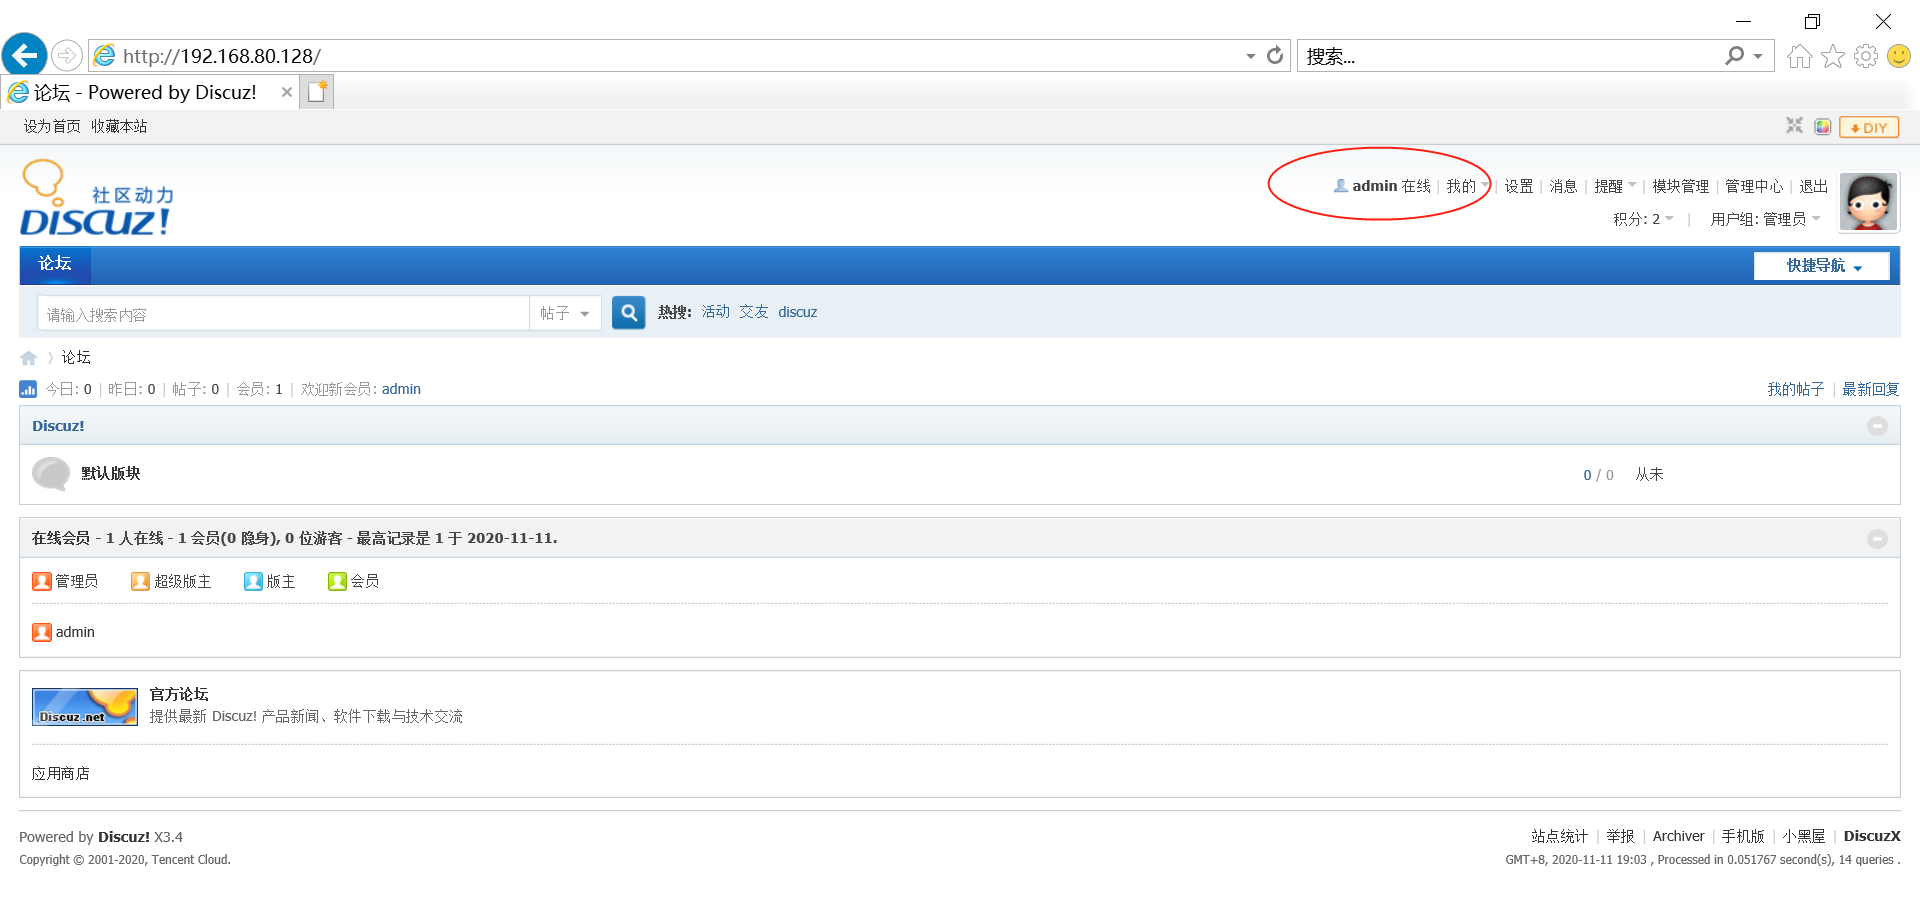
Task: Click the discuz hot search link
Action: pos(798,312)
